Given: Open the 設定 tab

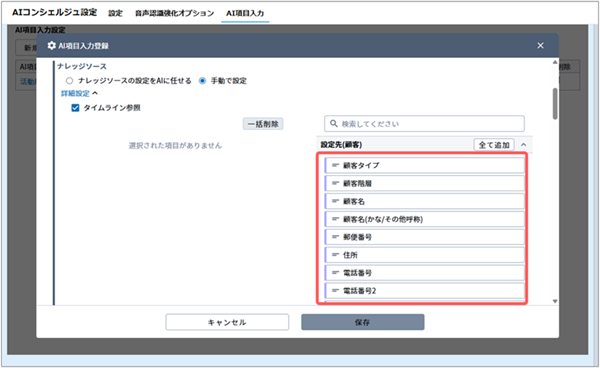Looking at the screenshot, I should coord(115,13).
